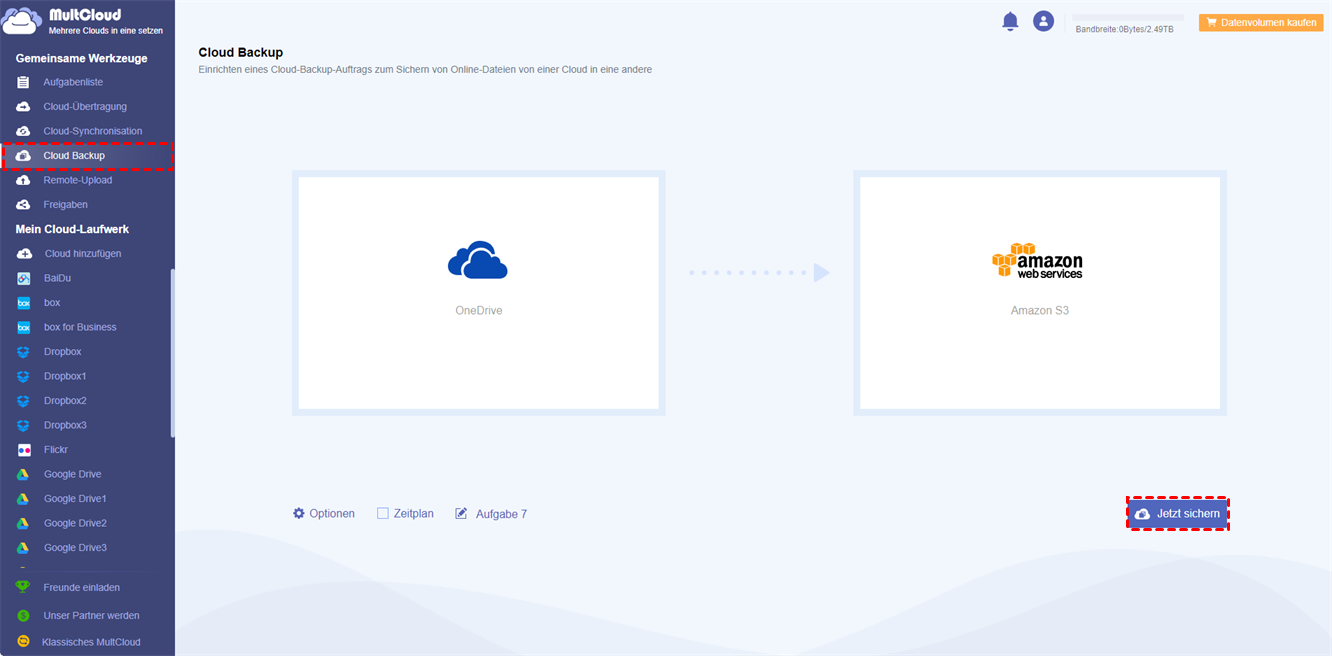Screen dimensions: 1332x656
Task: Select the Google Drive1 entry
Action: [x=75, y=499]
